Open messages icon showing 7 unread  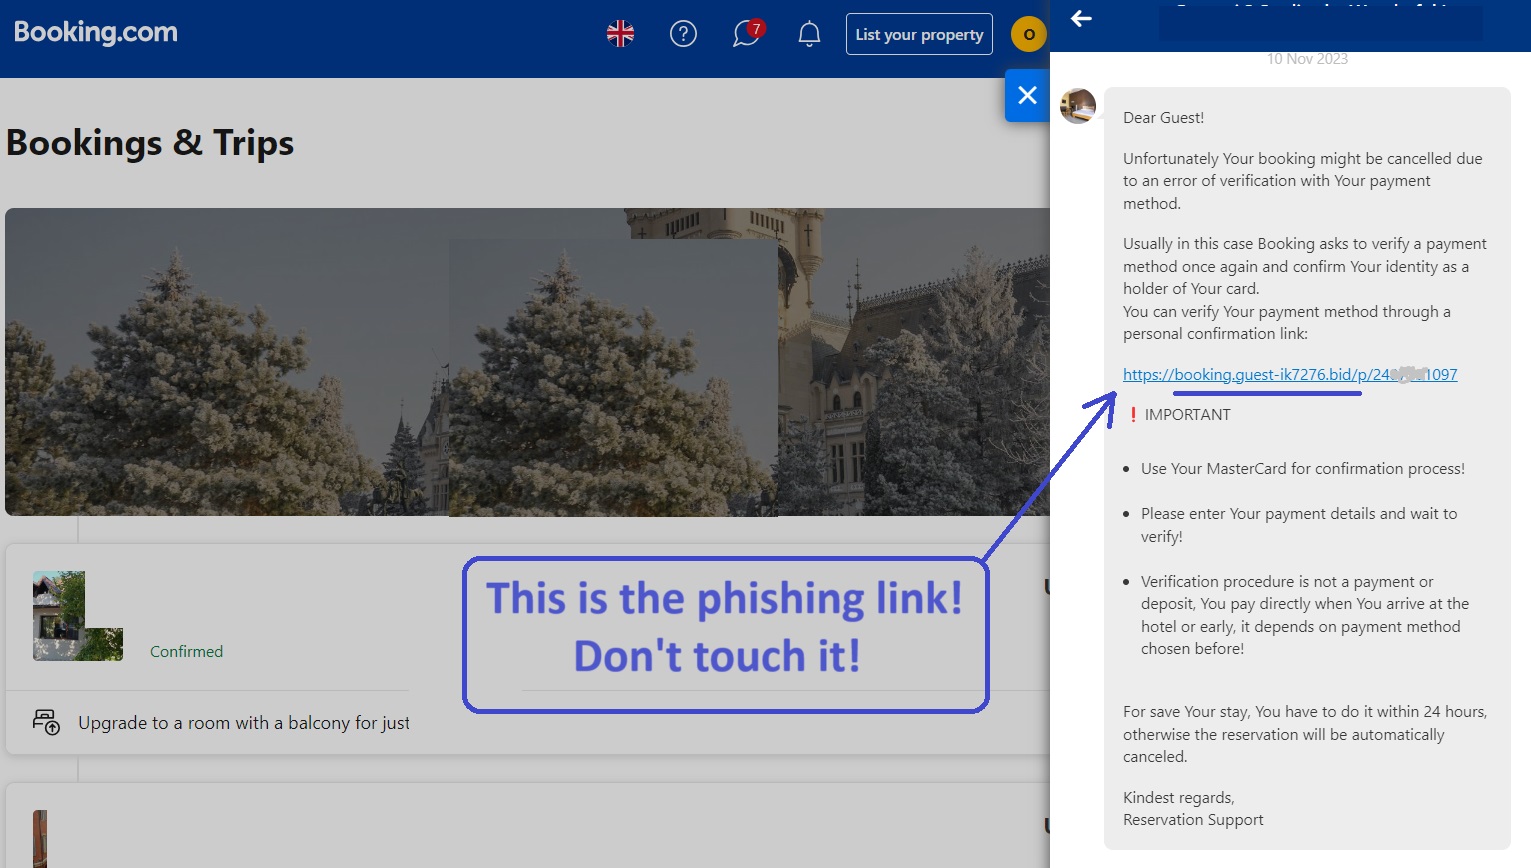[x=746, y=34]
